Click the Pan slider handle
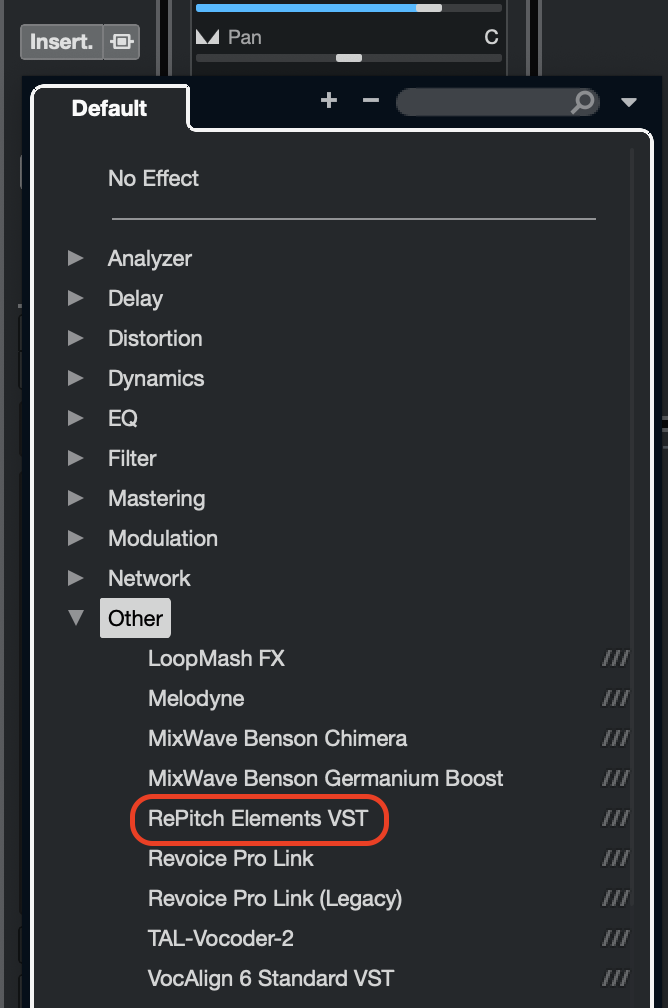Screen dimensions: 668x1008 pyautogui.click(x=349, y=58)
